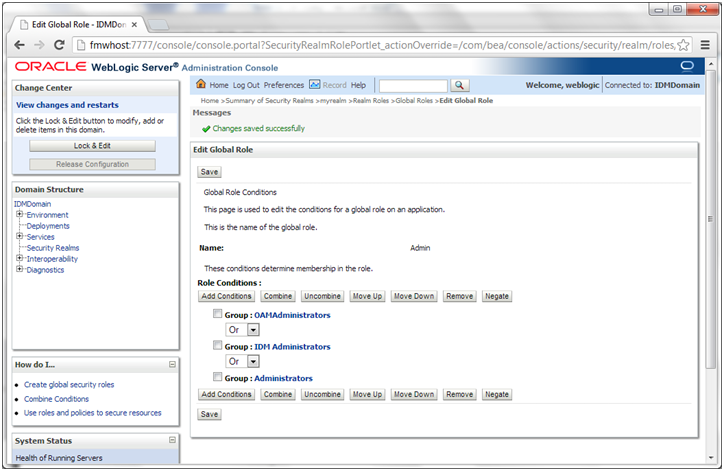Click the top Remove button
Viewport: 724px width, 471px height.
click(x=459, y=296)
